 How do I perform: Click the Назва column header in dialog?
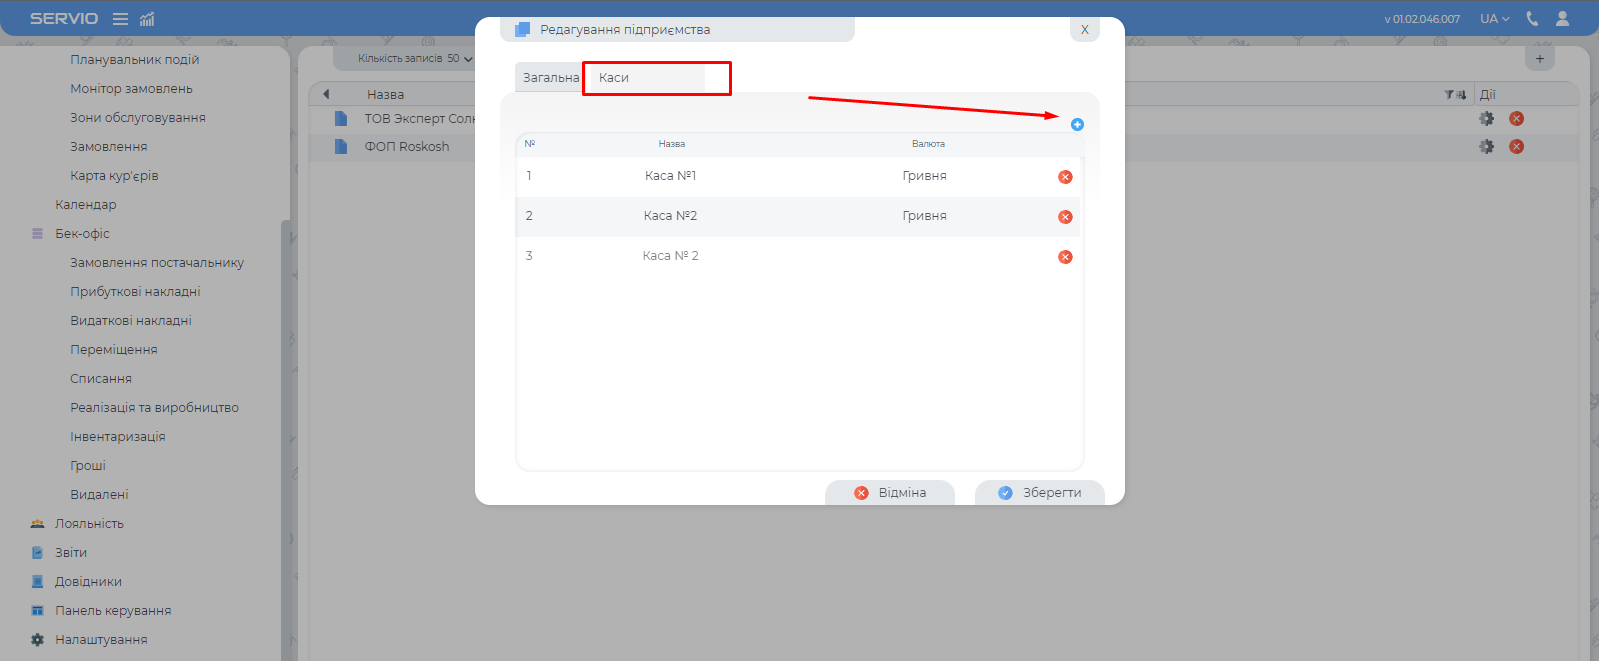pos(671,144)
